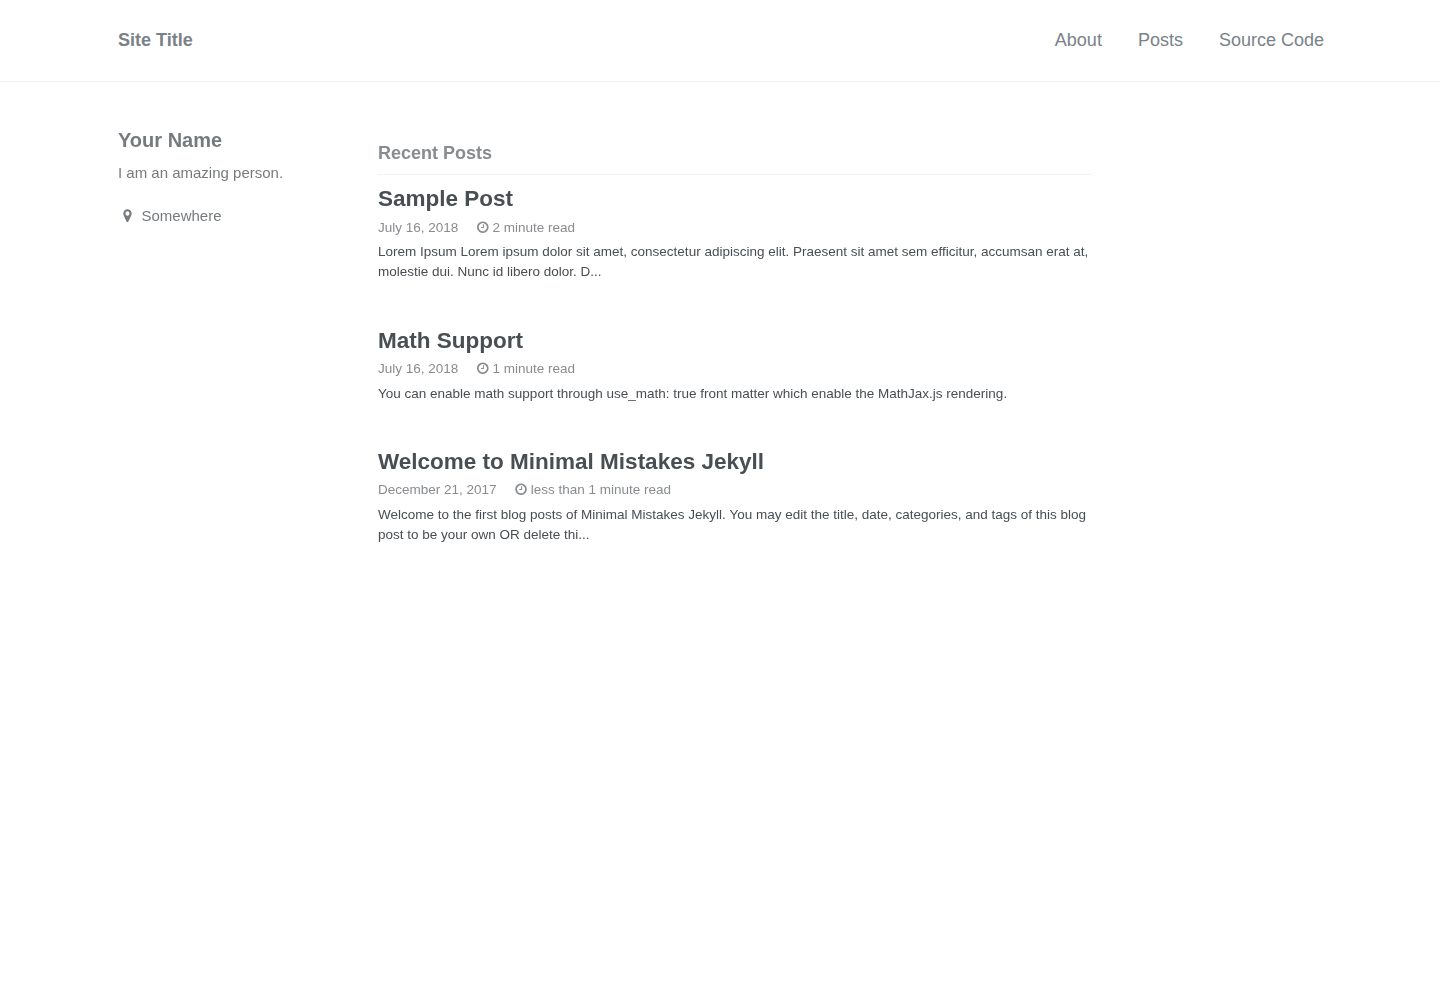The width and height of the screenshot is (1440, 1000).
Task: Click the Recent Posts heading
Action: click(435, 153)
